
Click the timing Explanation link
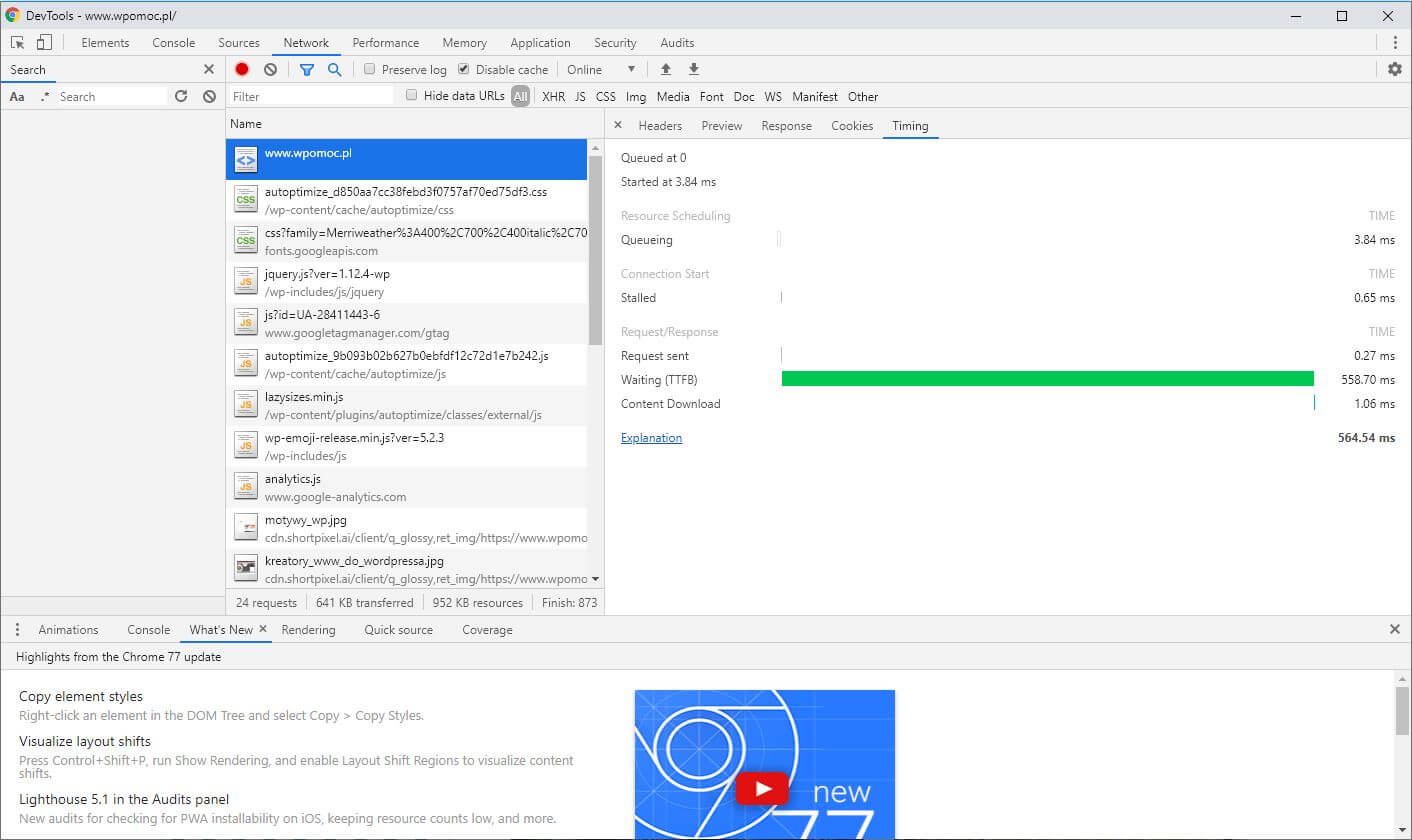coord(651,438)
